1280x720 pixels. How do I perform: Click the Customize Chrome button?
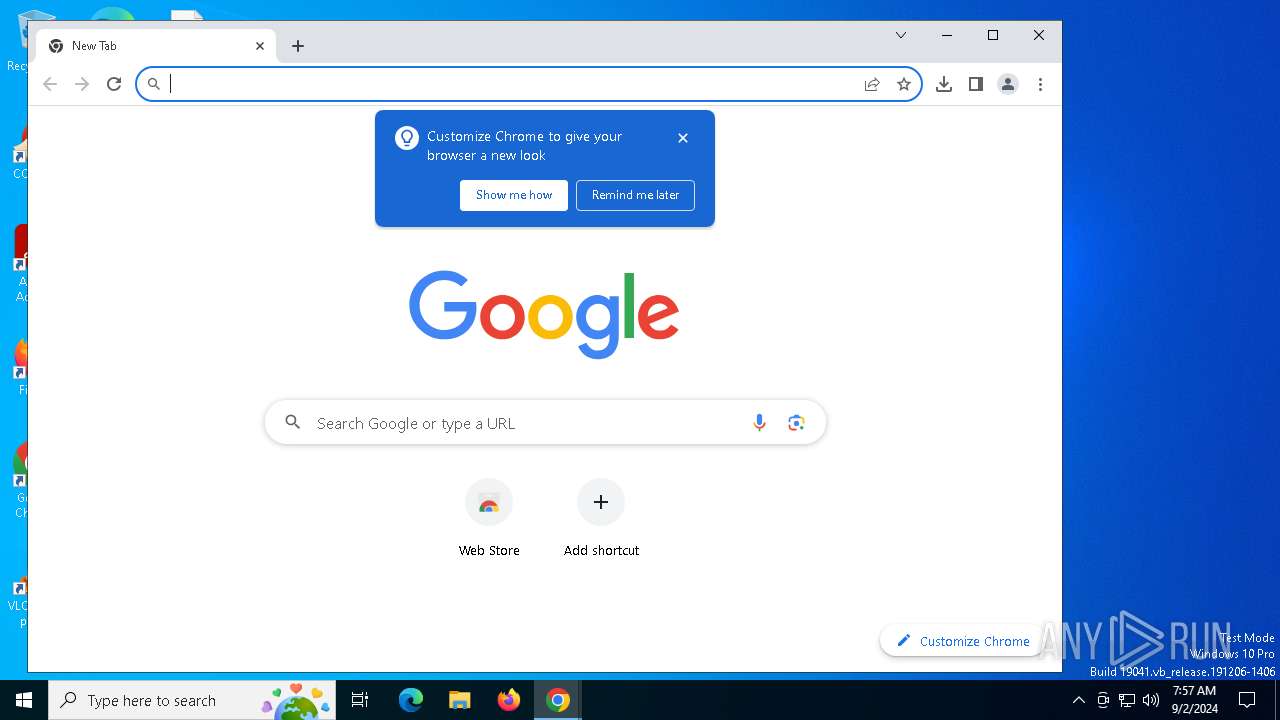[963, 641]
